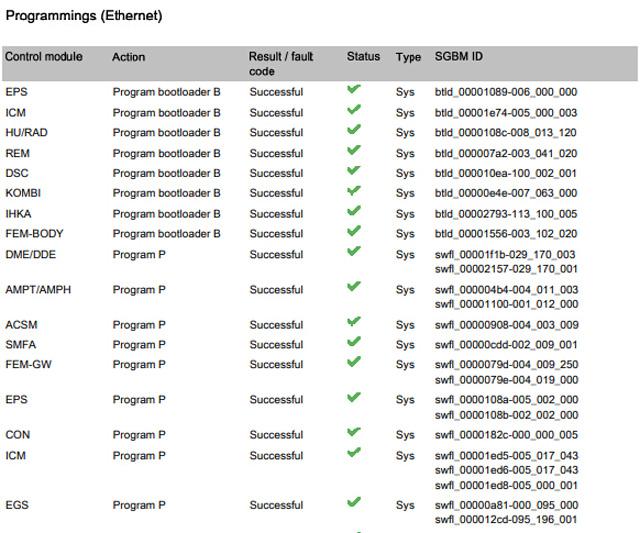The width and height of the screenshot is (640, 533).
Task: Click the green checkmark in the DSC row
Action: point(354,171)
